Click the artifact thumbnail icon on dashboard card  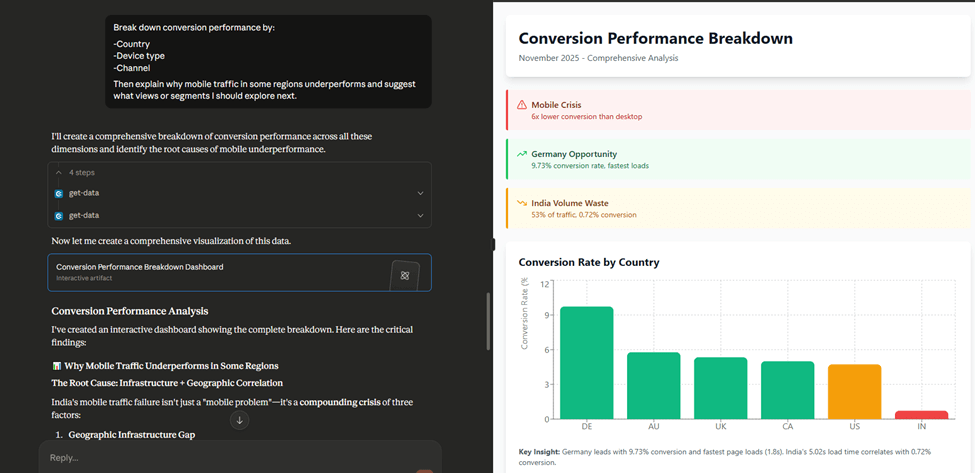click(x=405, y=275)
